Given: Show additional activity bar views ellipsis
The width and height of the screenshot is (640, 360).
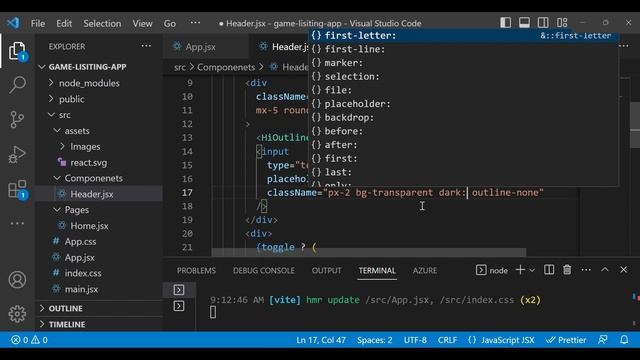Looking at the screenshot, I should 17,223.
